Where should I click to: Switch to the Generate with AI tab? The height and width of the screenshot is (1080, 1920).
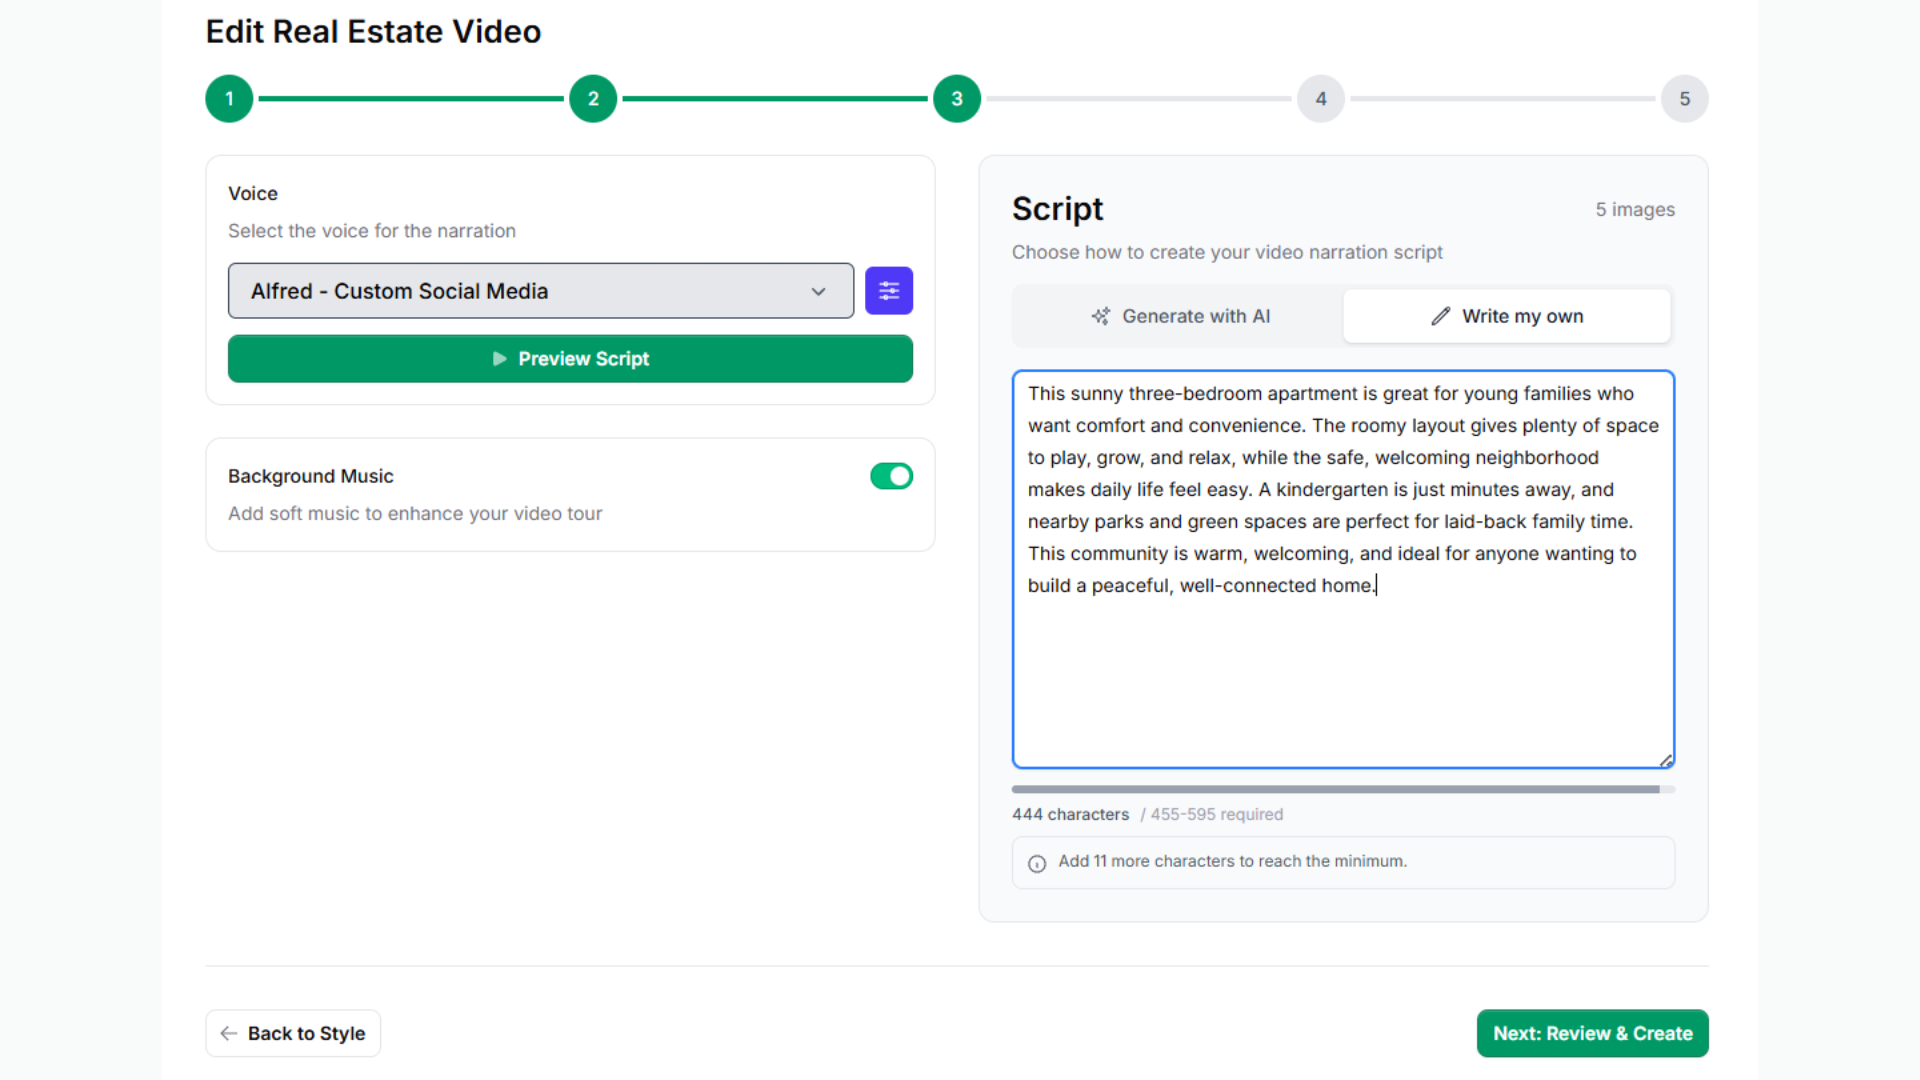tap(1180, 315)
